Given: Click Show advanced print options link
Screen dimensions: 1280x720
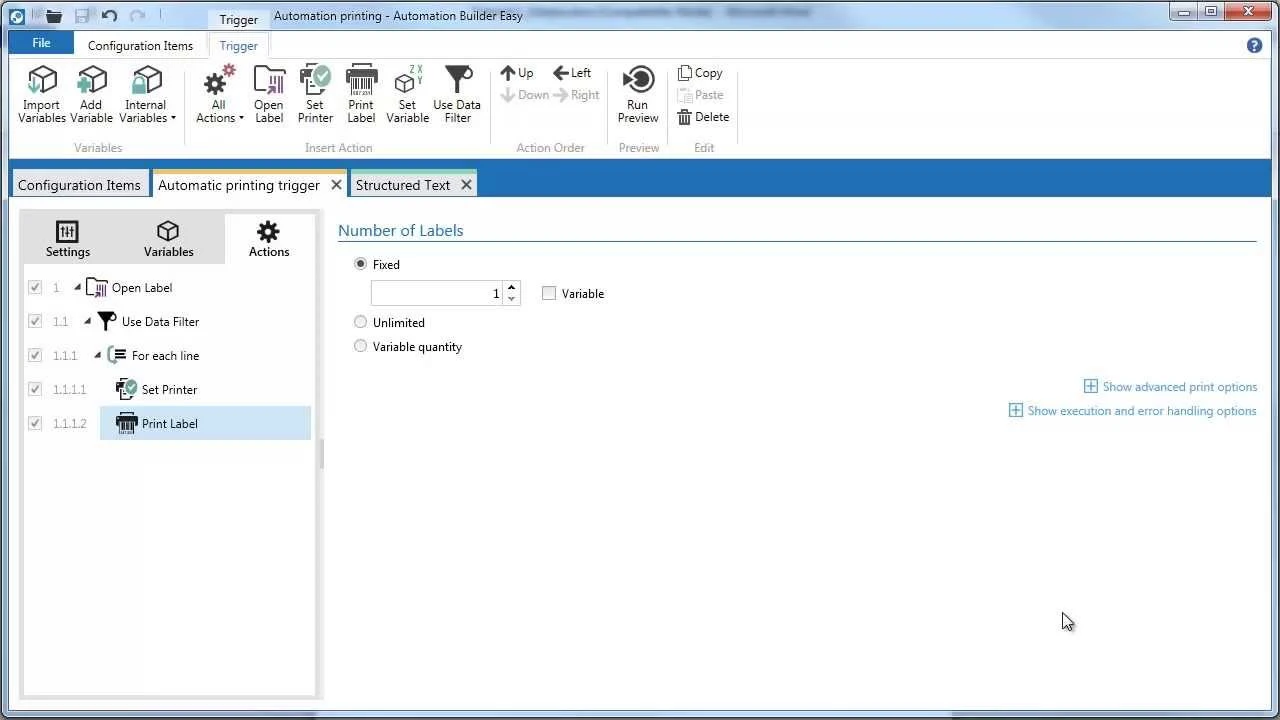Looking at the screenshot, I should [1180, 386].
